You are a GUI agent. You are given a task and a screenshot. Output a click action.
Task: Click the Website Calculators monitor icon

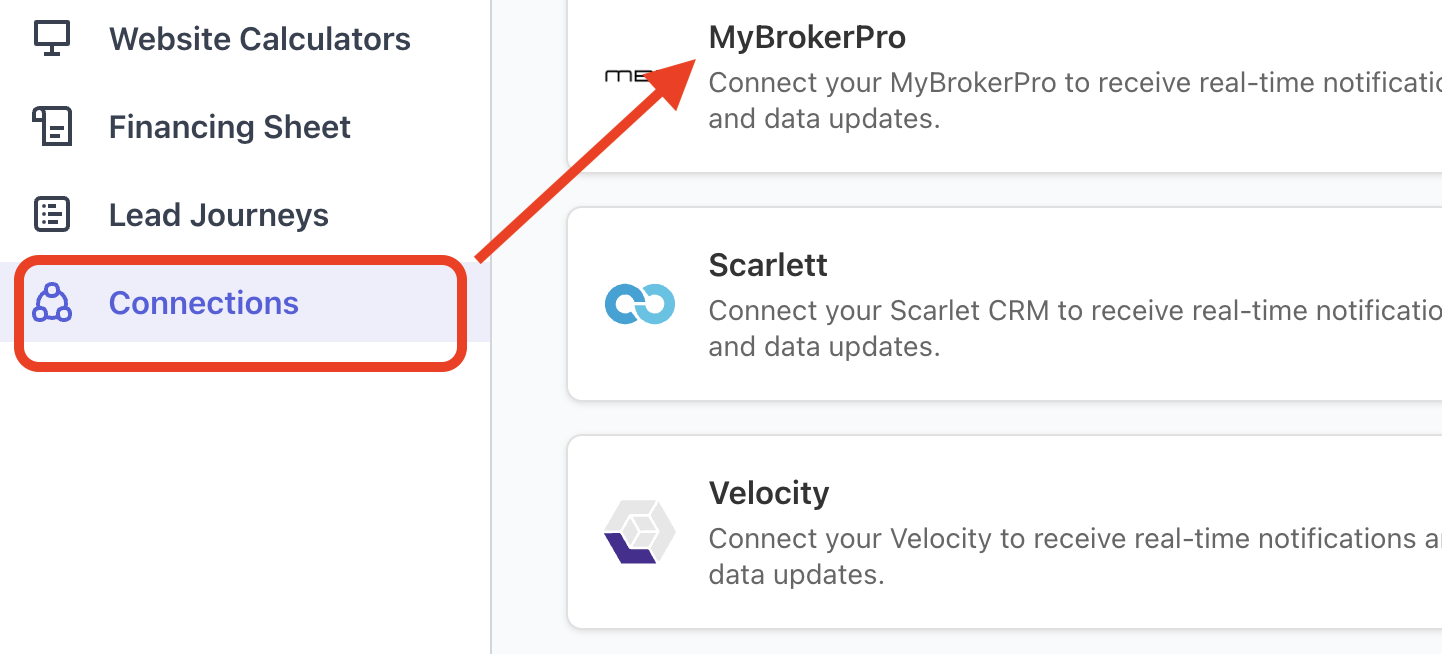pyautogui.click(x=51, y=38)
